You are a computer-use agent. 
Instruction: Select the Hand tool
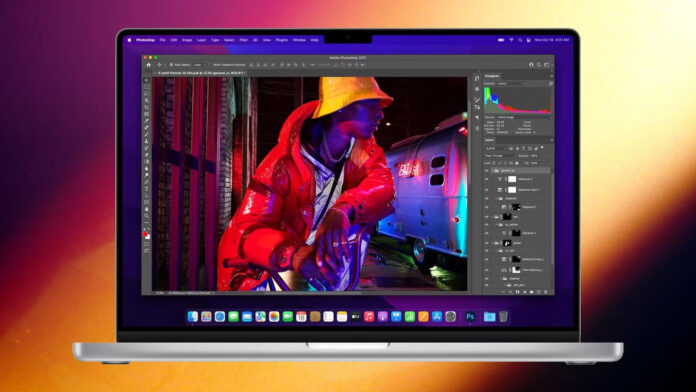pos(147,209)
